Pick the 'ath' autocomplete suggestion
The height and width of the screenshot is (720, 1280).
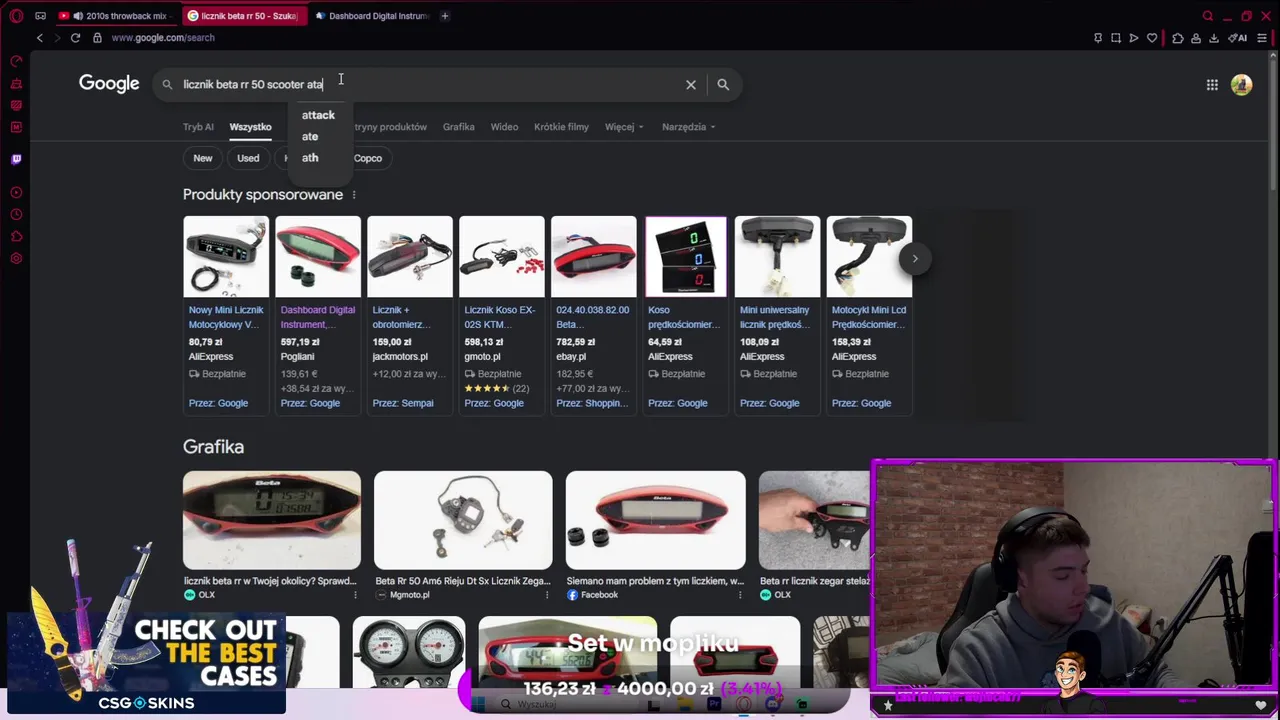click(x=310, y=158)
